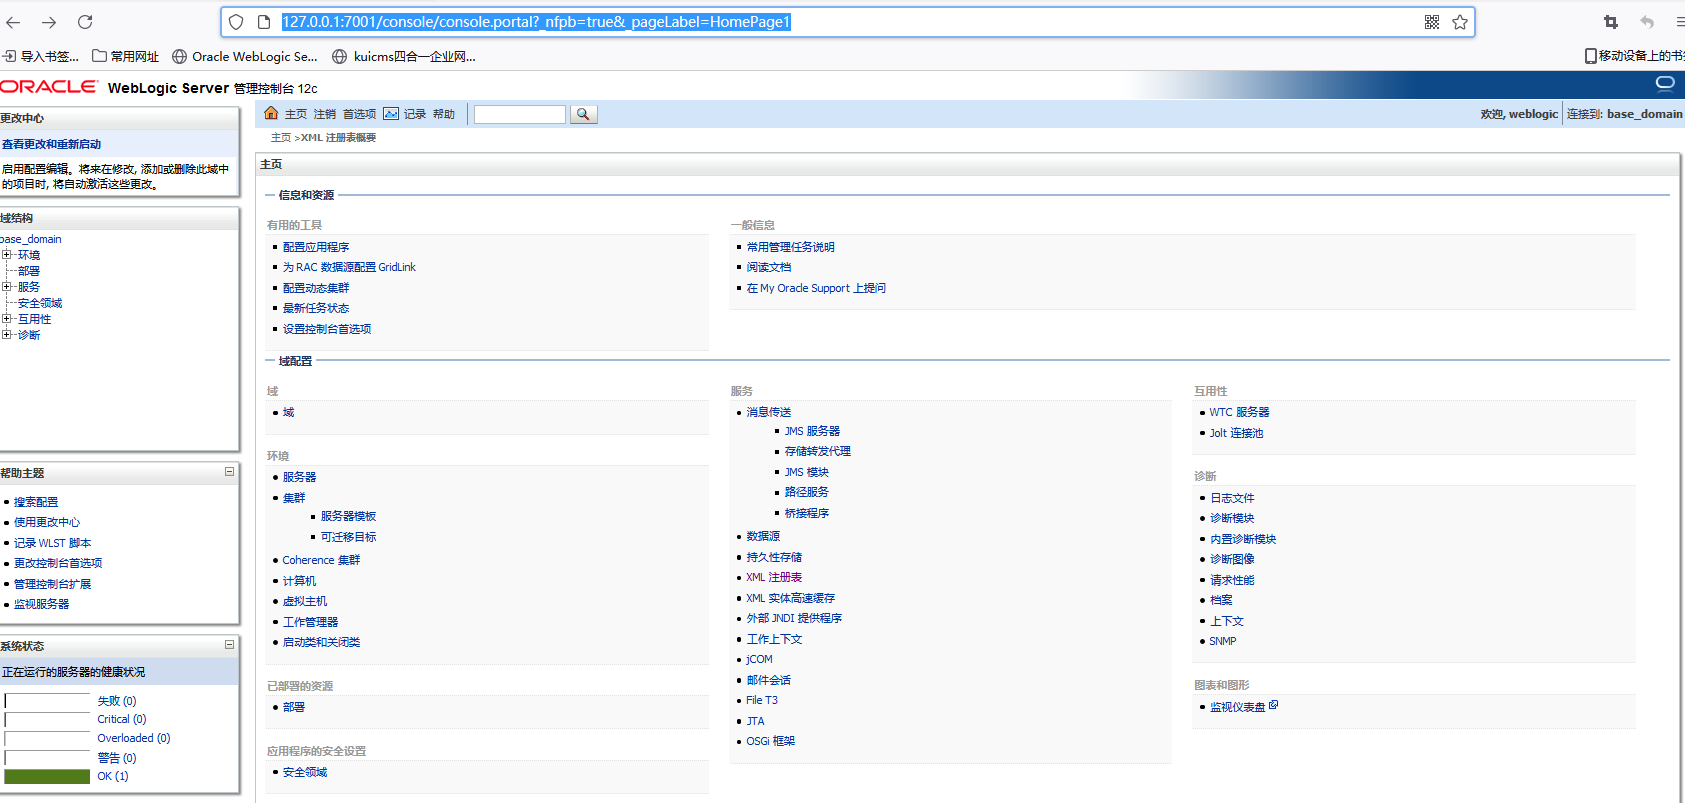Image resolution: width=1685 pixels, height=803 pixels.
Task: Open the kuicms四合一企业网 bookmark
Action: point(404,56)
